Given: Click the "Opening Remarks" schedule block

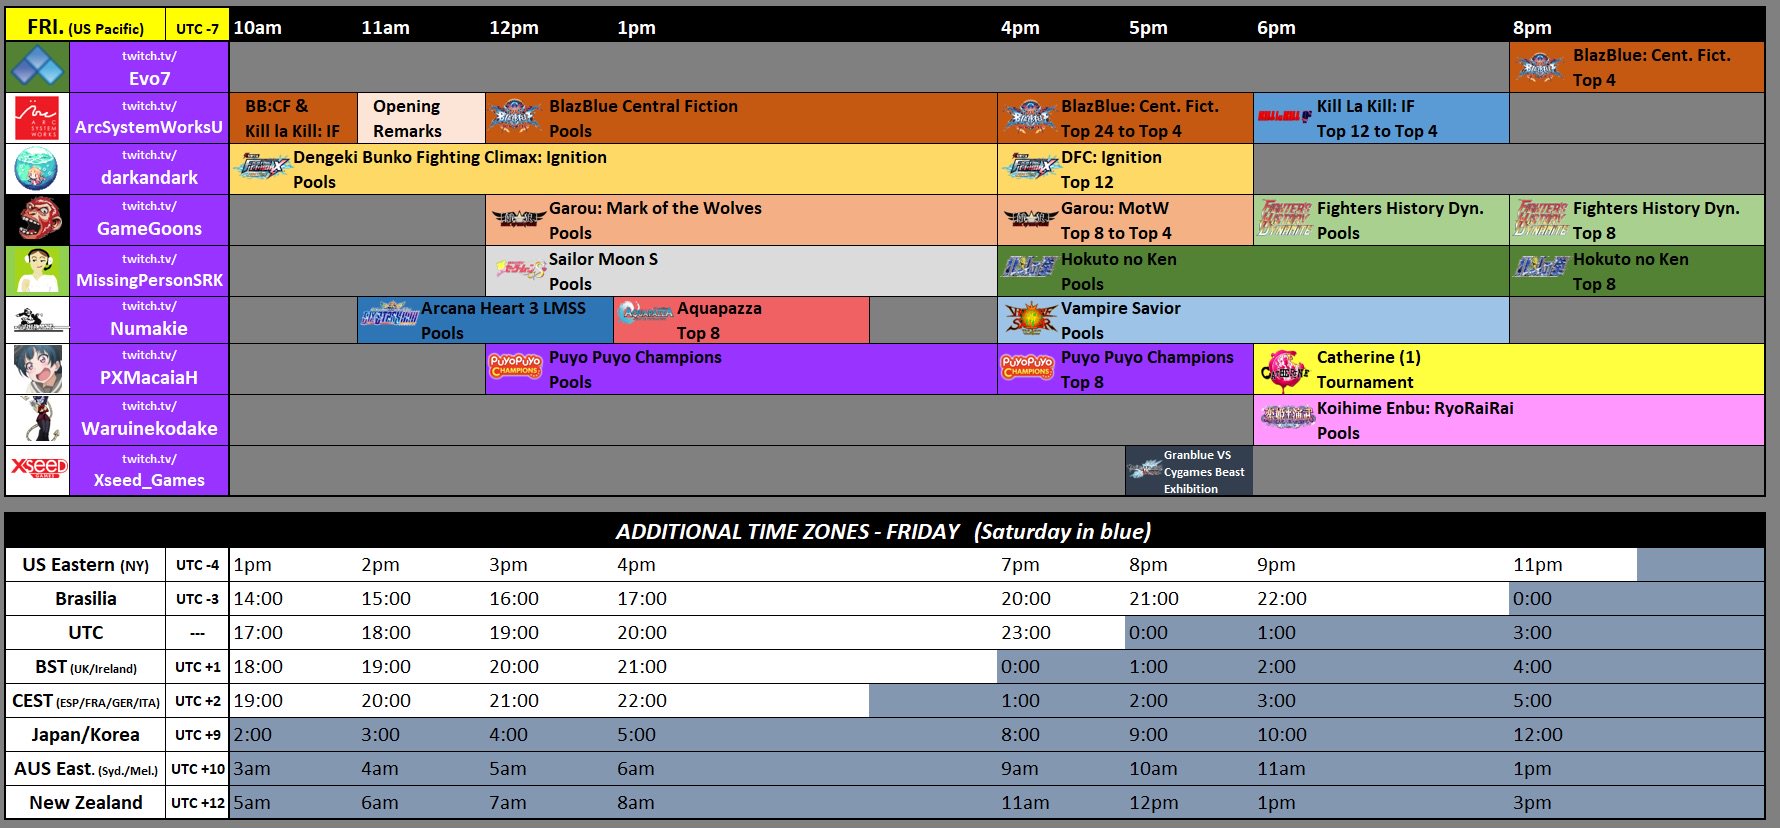Looking at the screenshot, I should tap(421, 118).
